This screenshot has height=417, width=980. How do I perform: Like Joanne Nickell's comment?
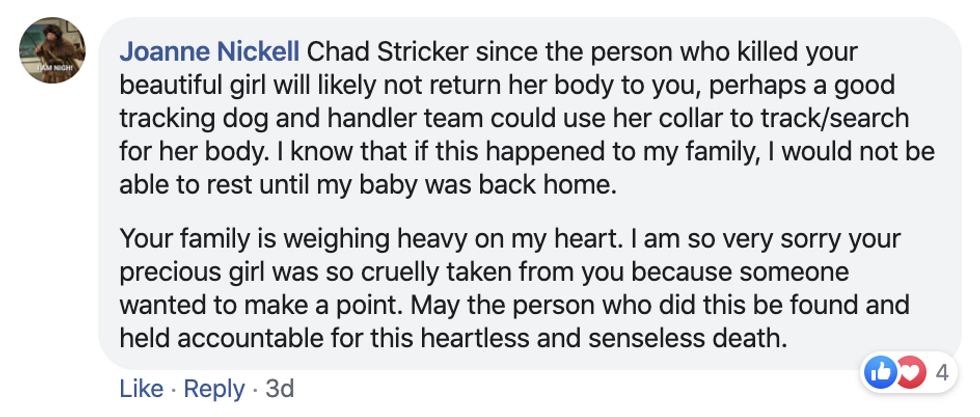point(141,389)
